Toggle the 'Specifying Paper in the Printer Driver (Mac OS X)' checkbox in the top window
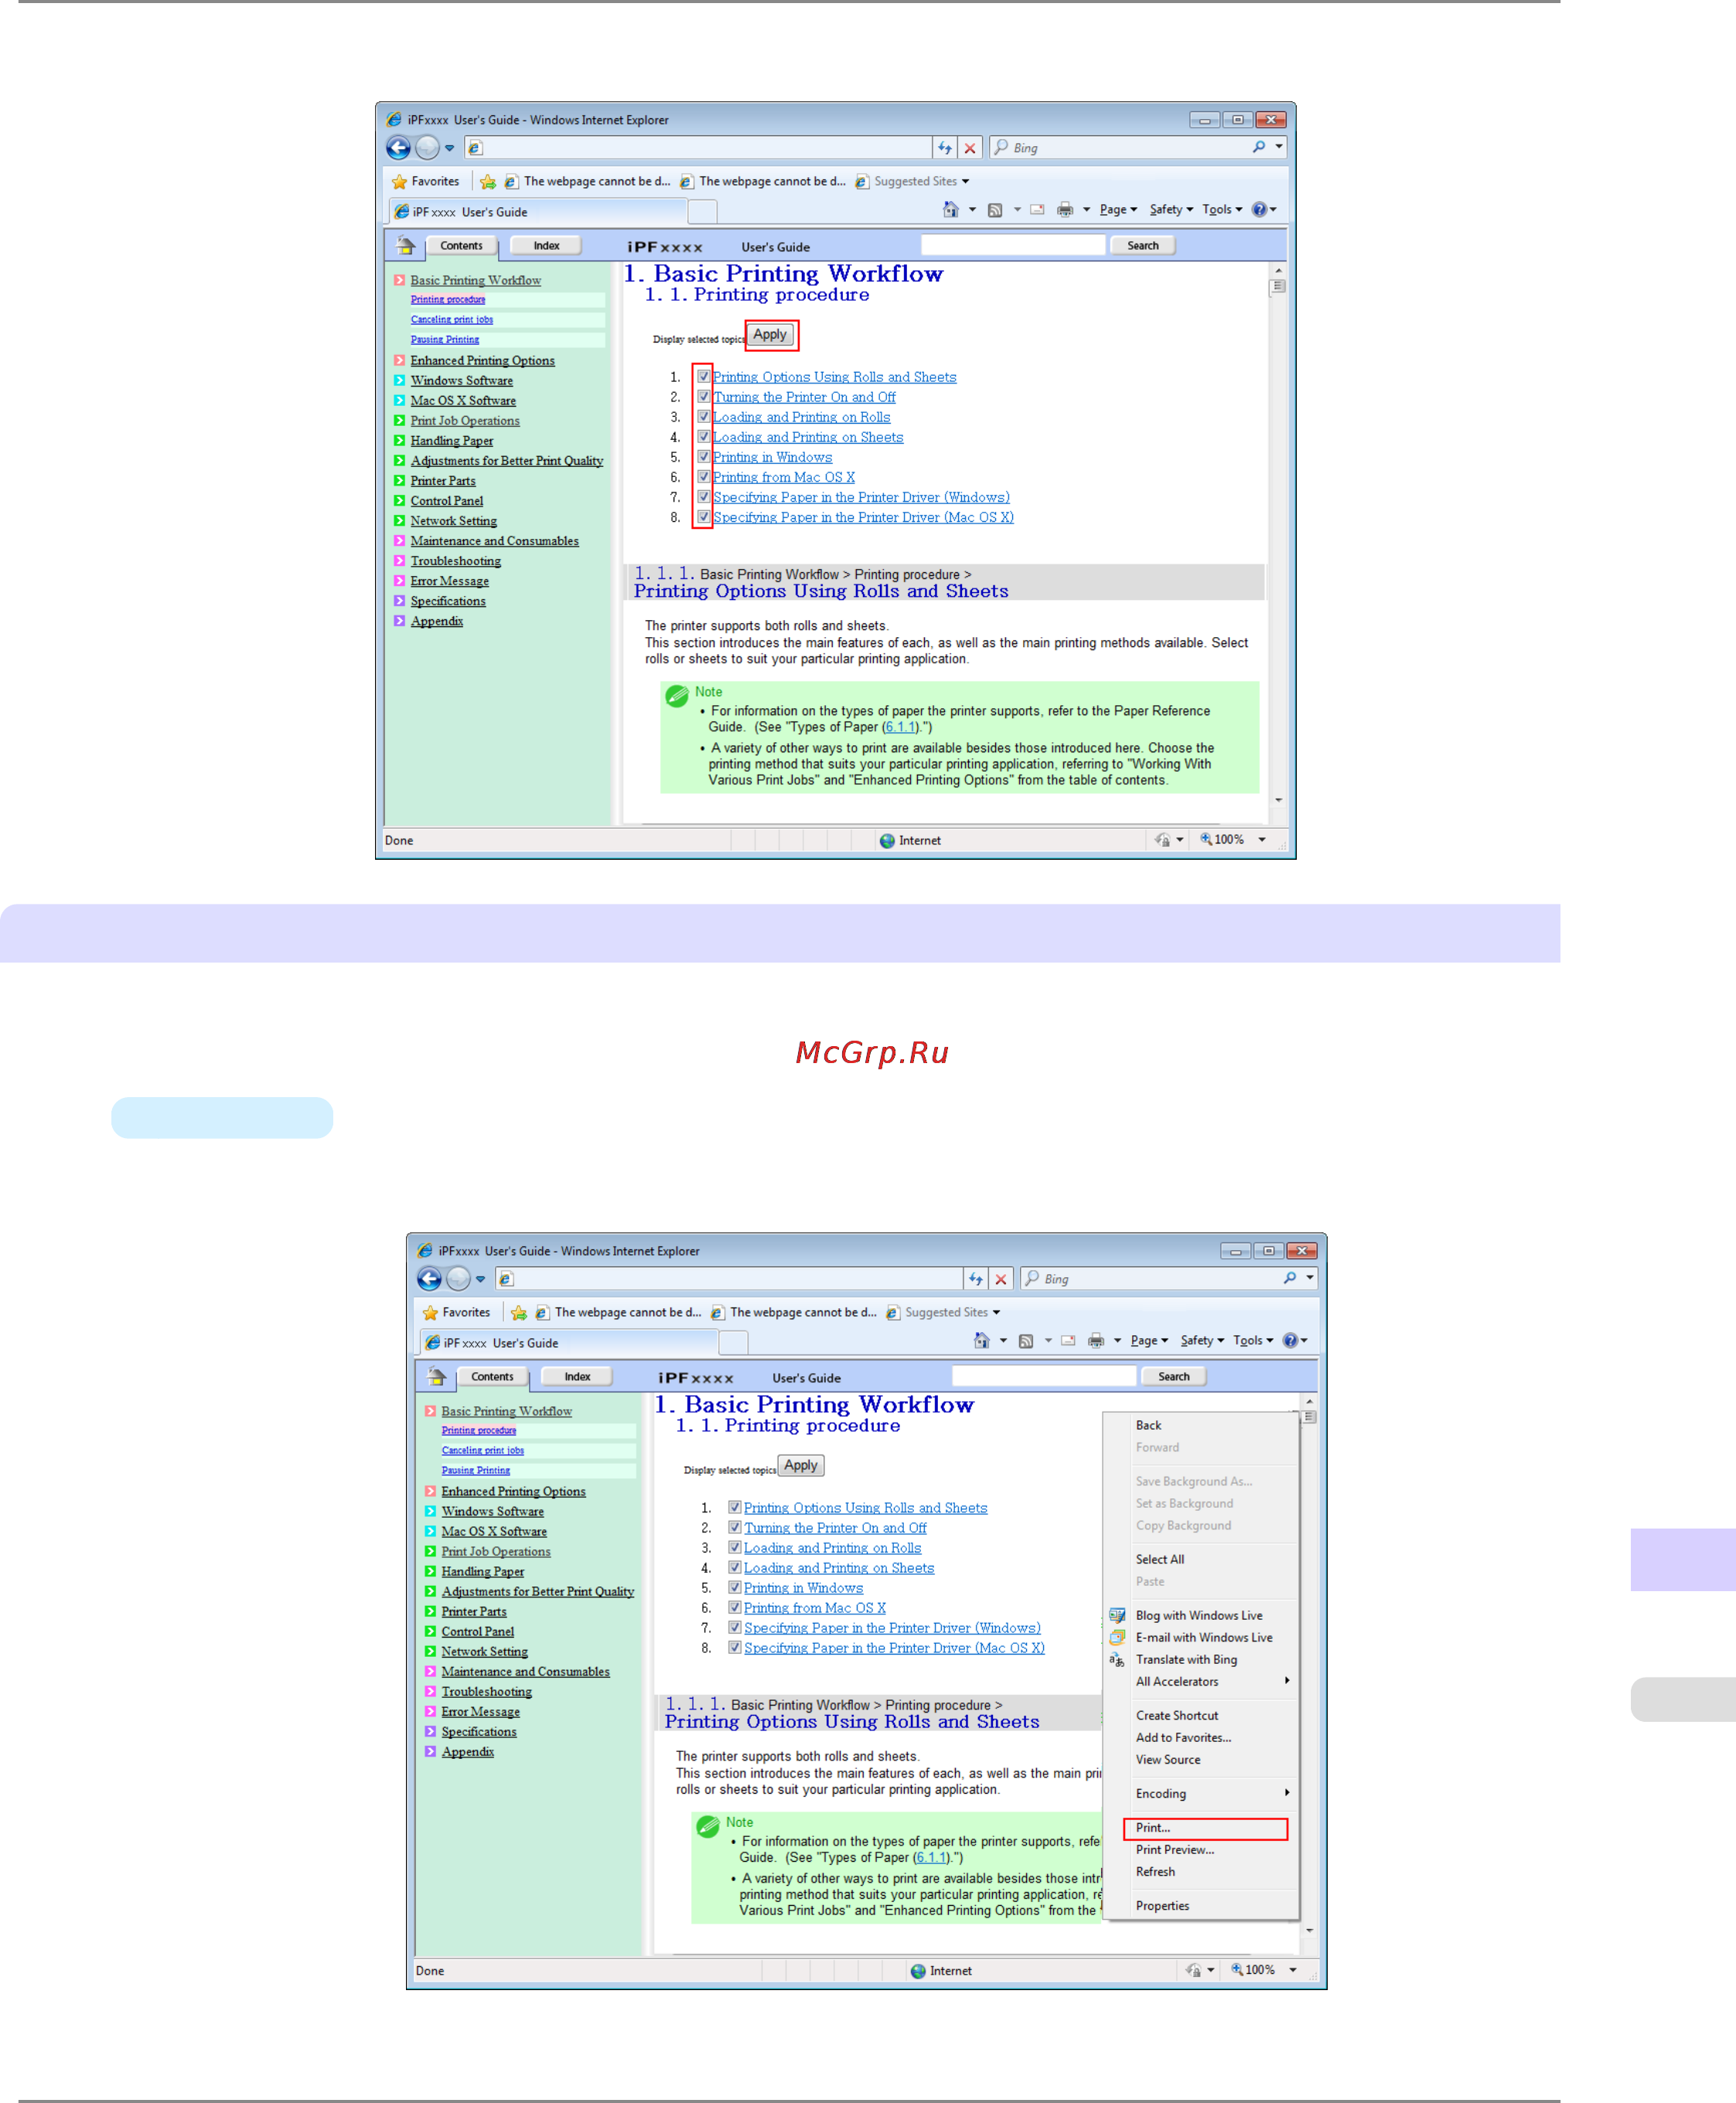 (x=704, y=517)
